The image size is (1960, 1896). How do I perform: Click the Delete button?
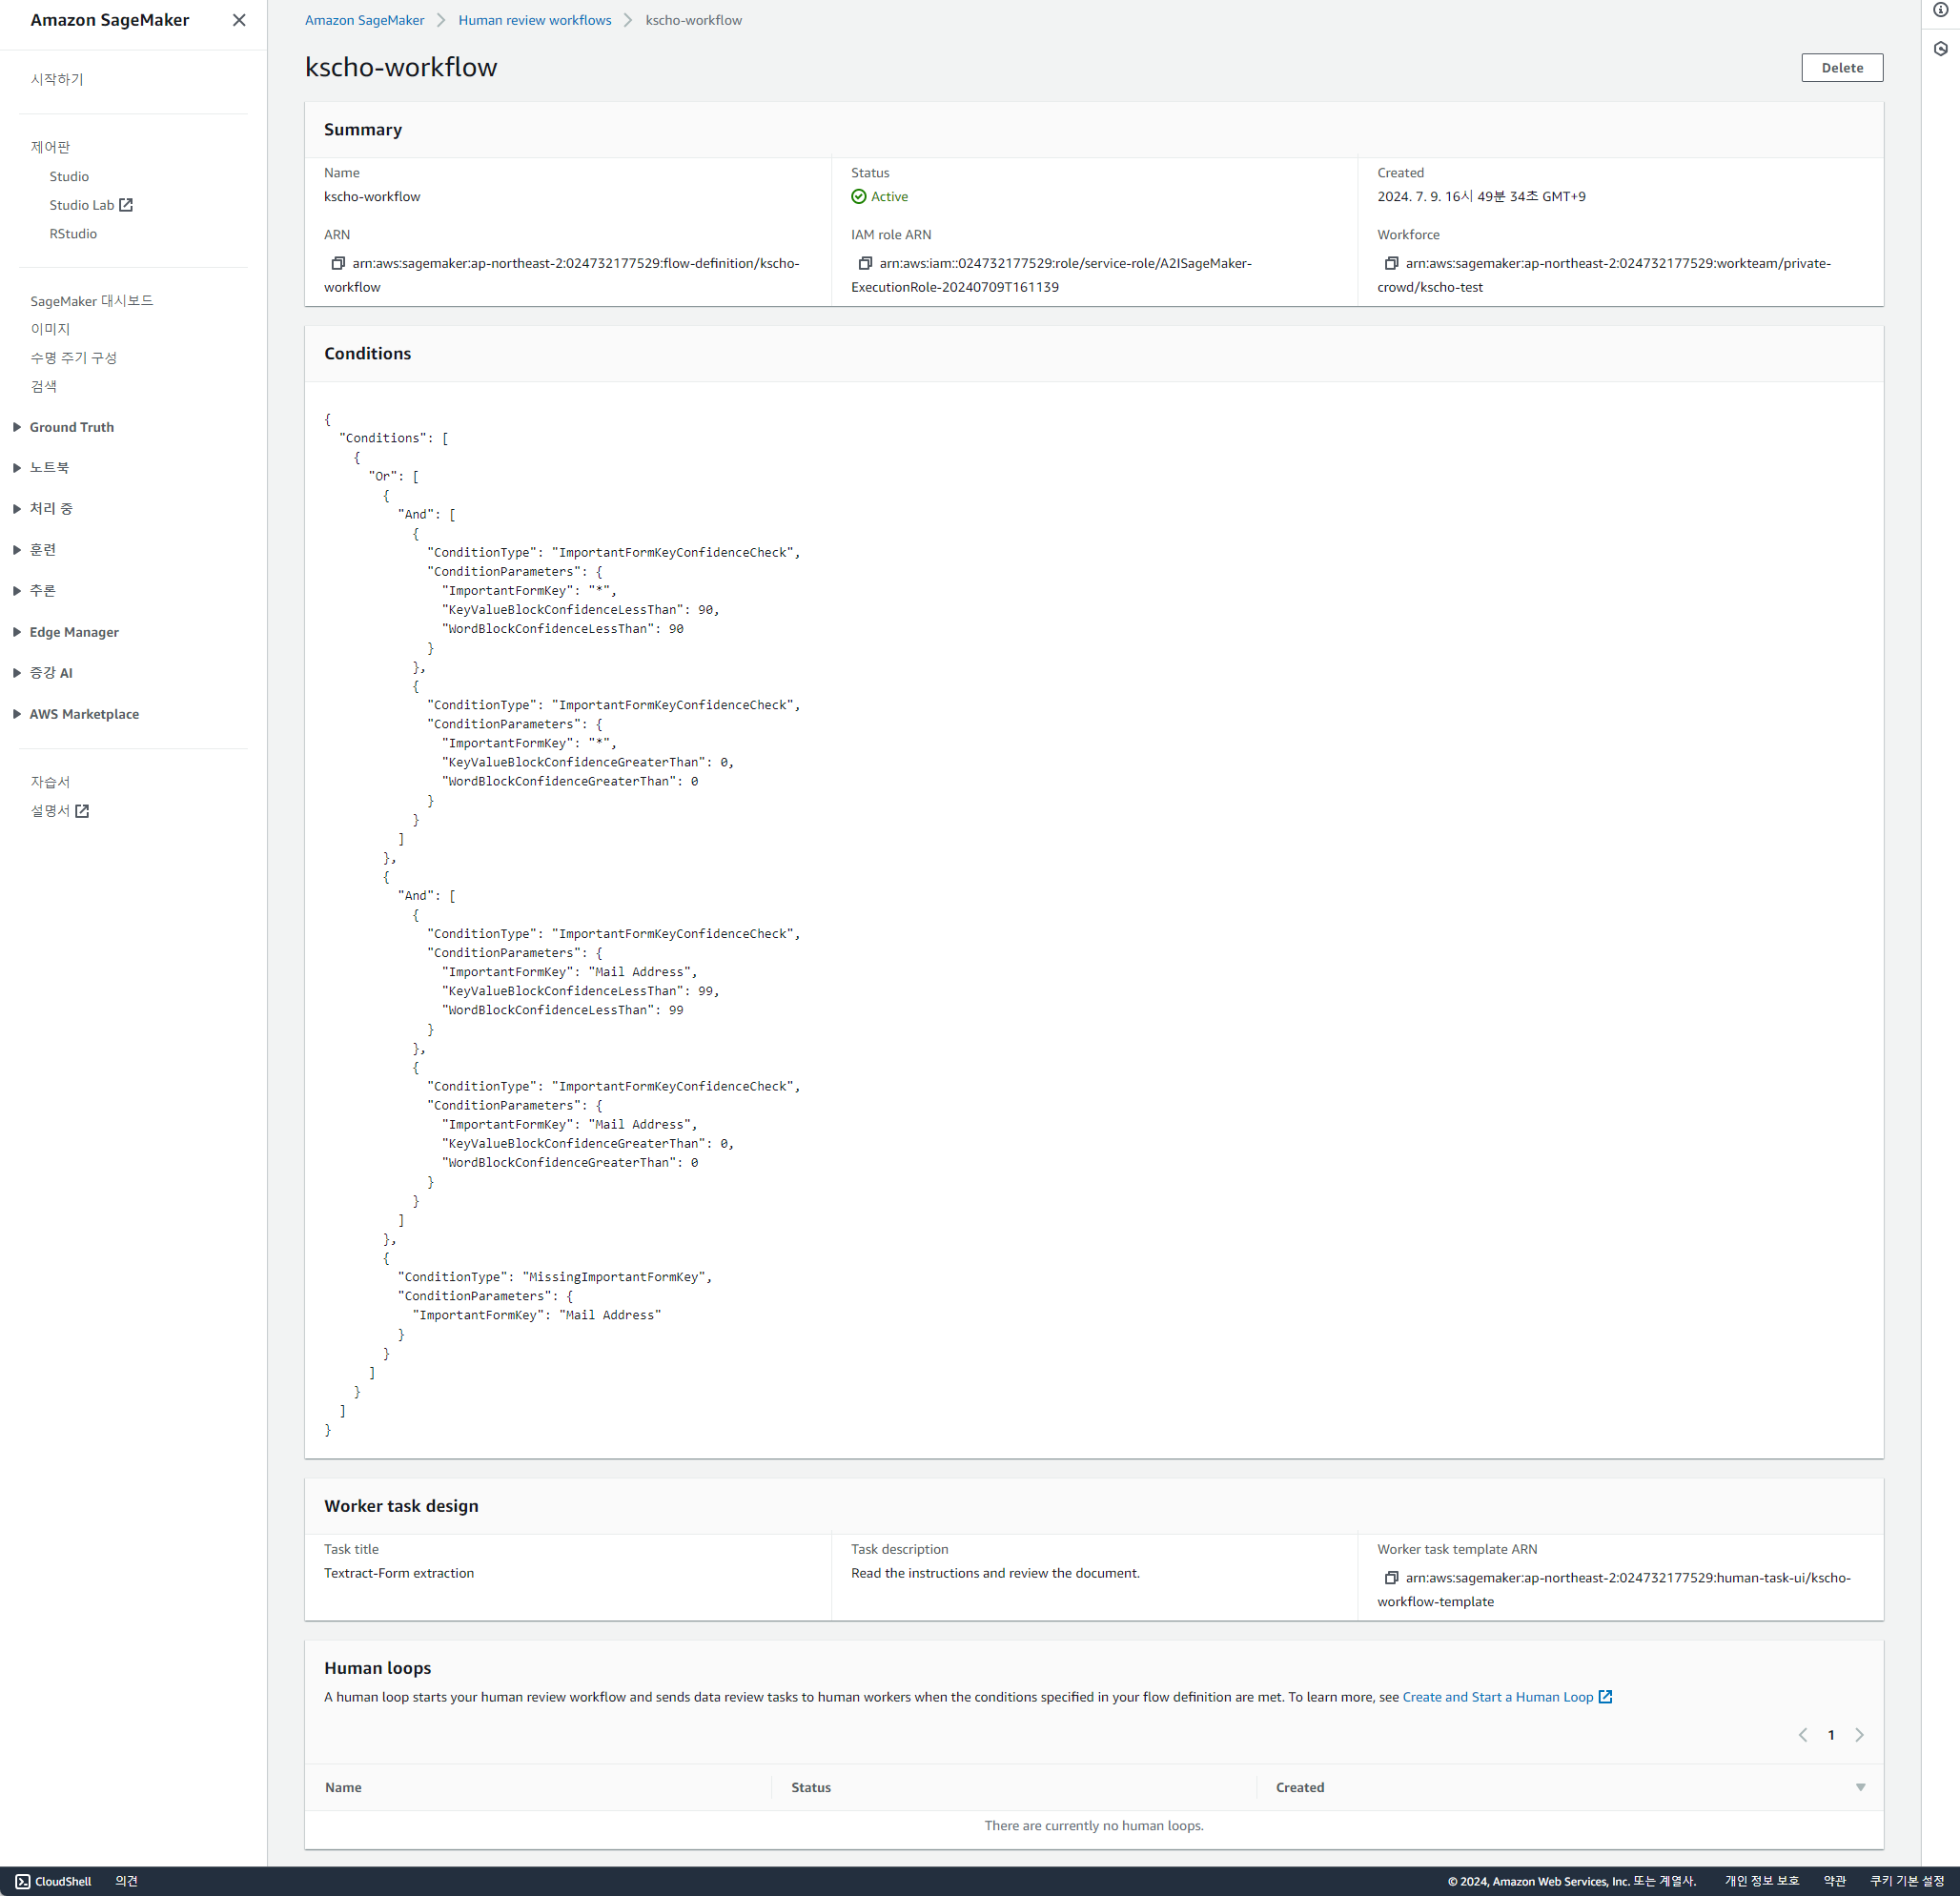coord(1841,67)
